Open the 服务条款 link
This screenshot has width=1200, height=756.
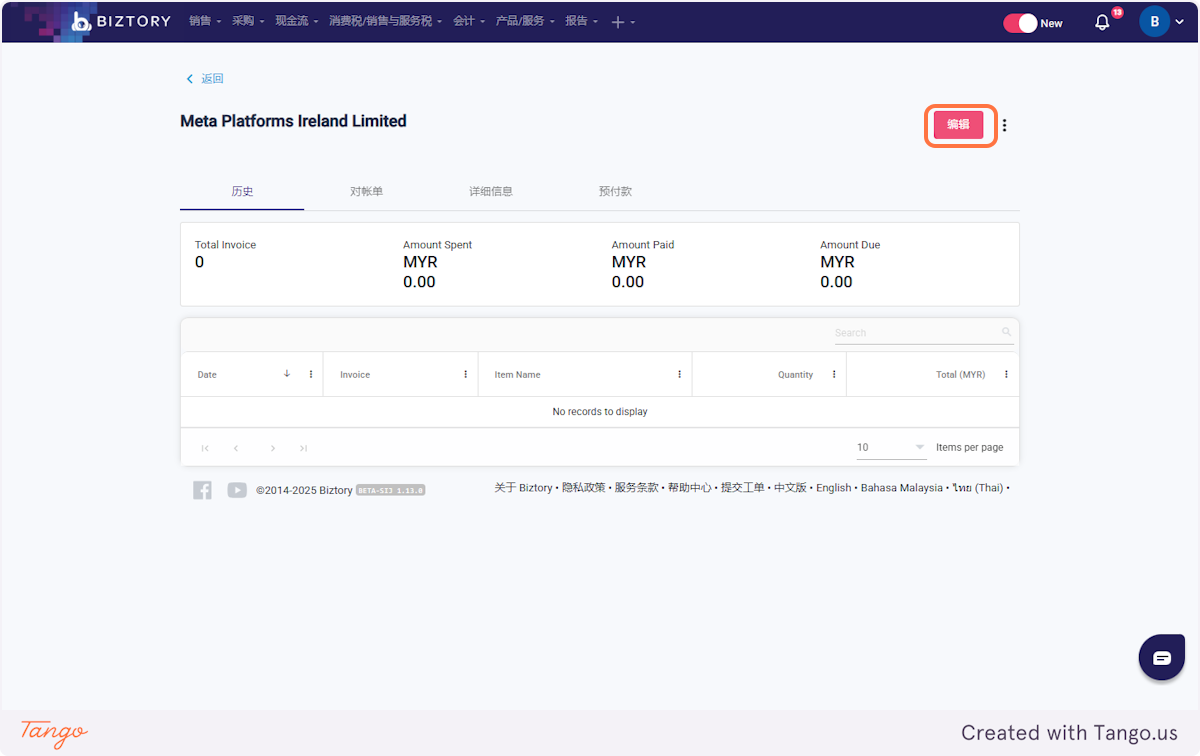point(637,488)
